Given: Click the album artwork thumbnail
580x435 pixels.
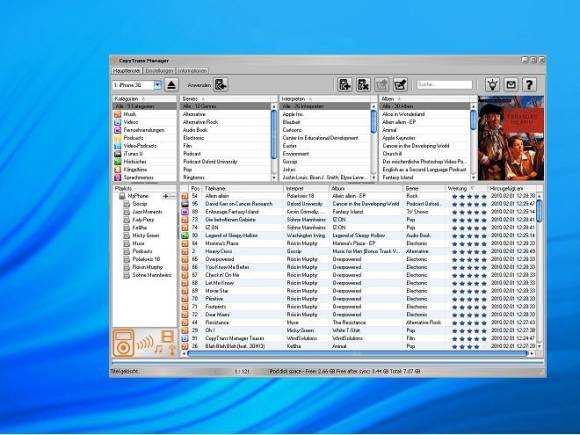Looking at the screenshot, I should click(x=511, y=138).
